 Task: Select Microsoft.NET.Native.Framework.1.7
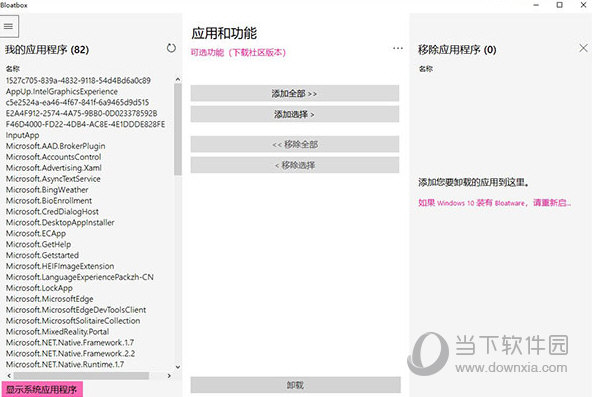pos(70,343)
